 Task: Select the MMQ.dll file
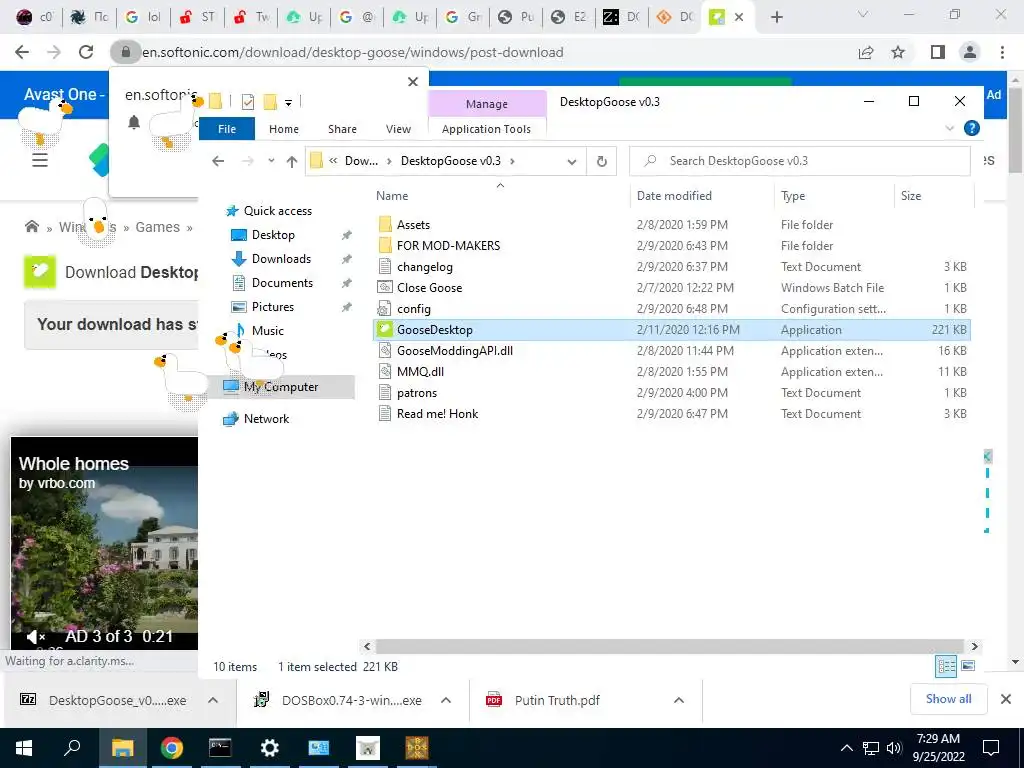click(420, 372)
